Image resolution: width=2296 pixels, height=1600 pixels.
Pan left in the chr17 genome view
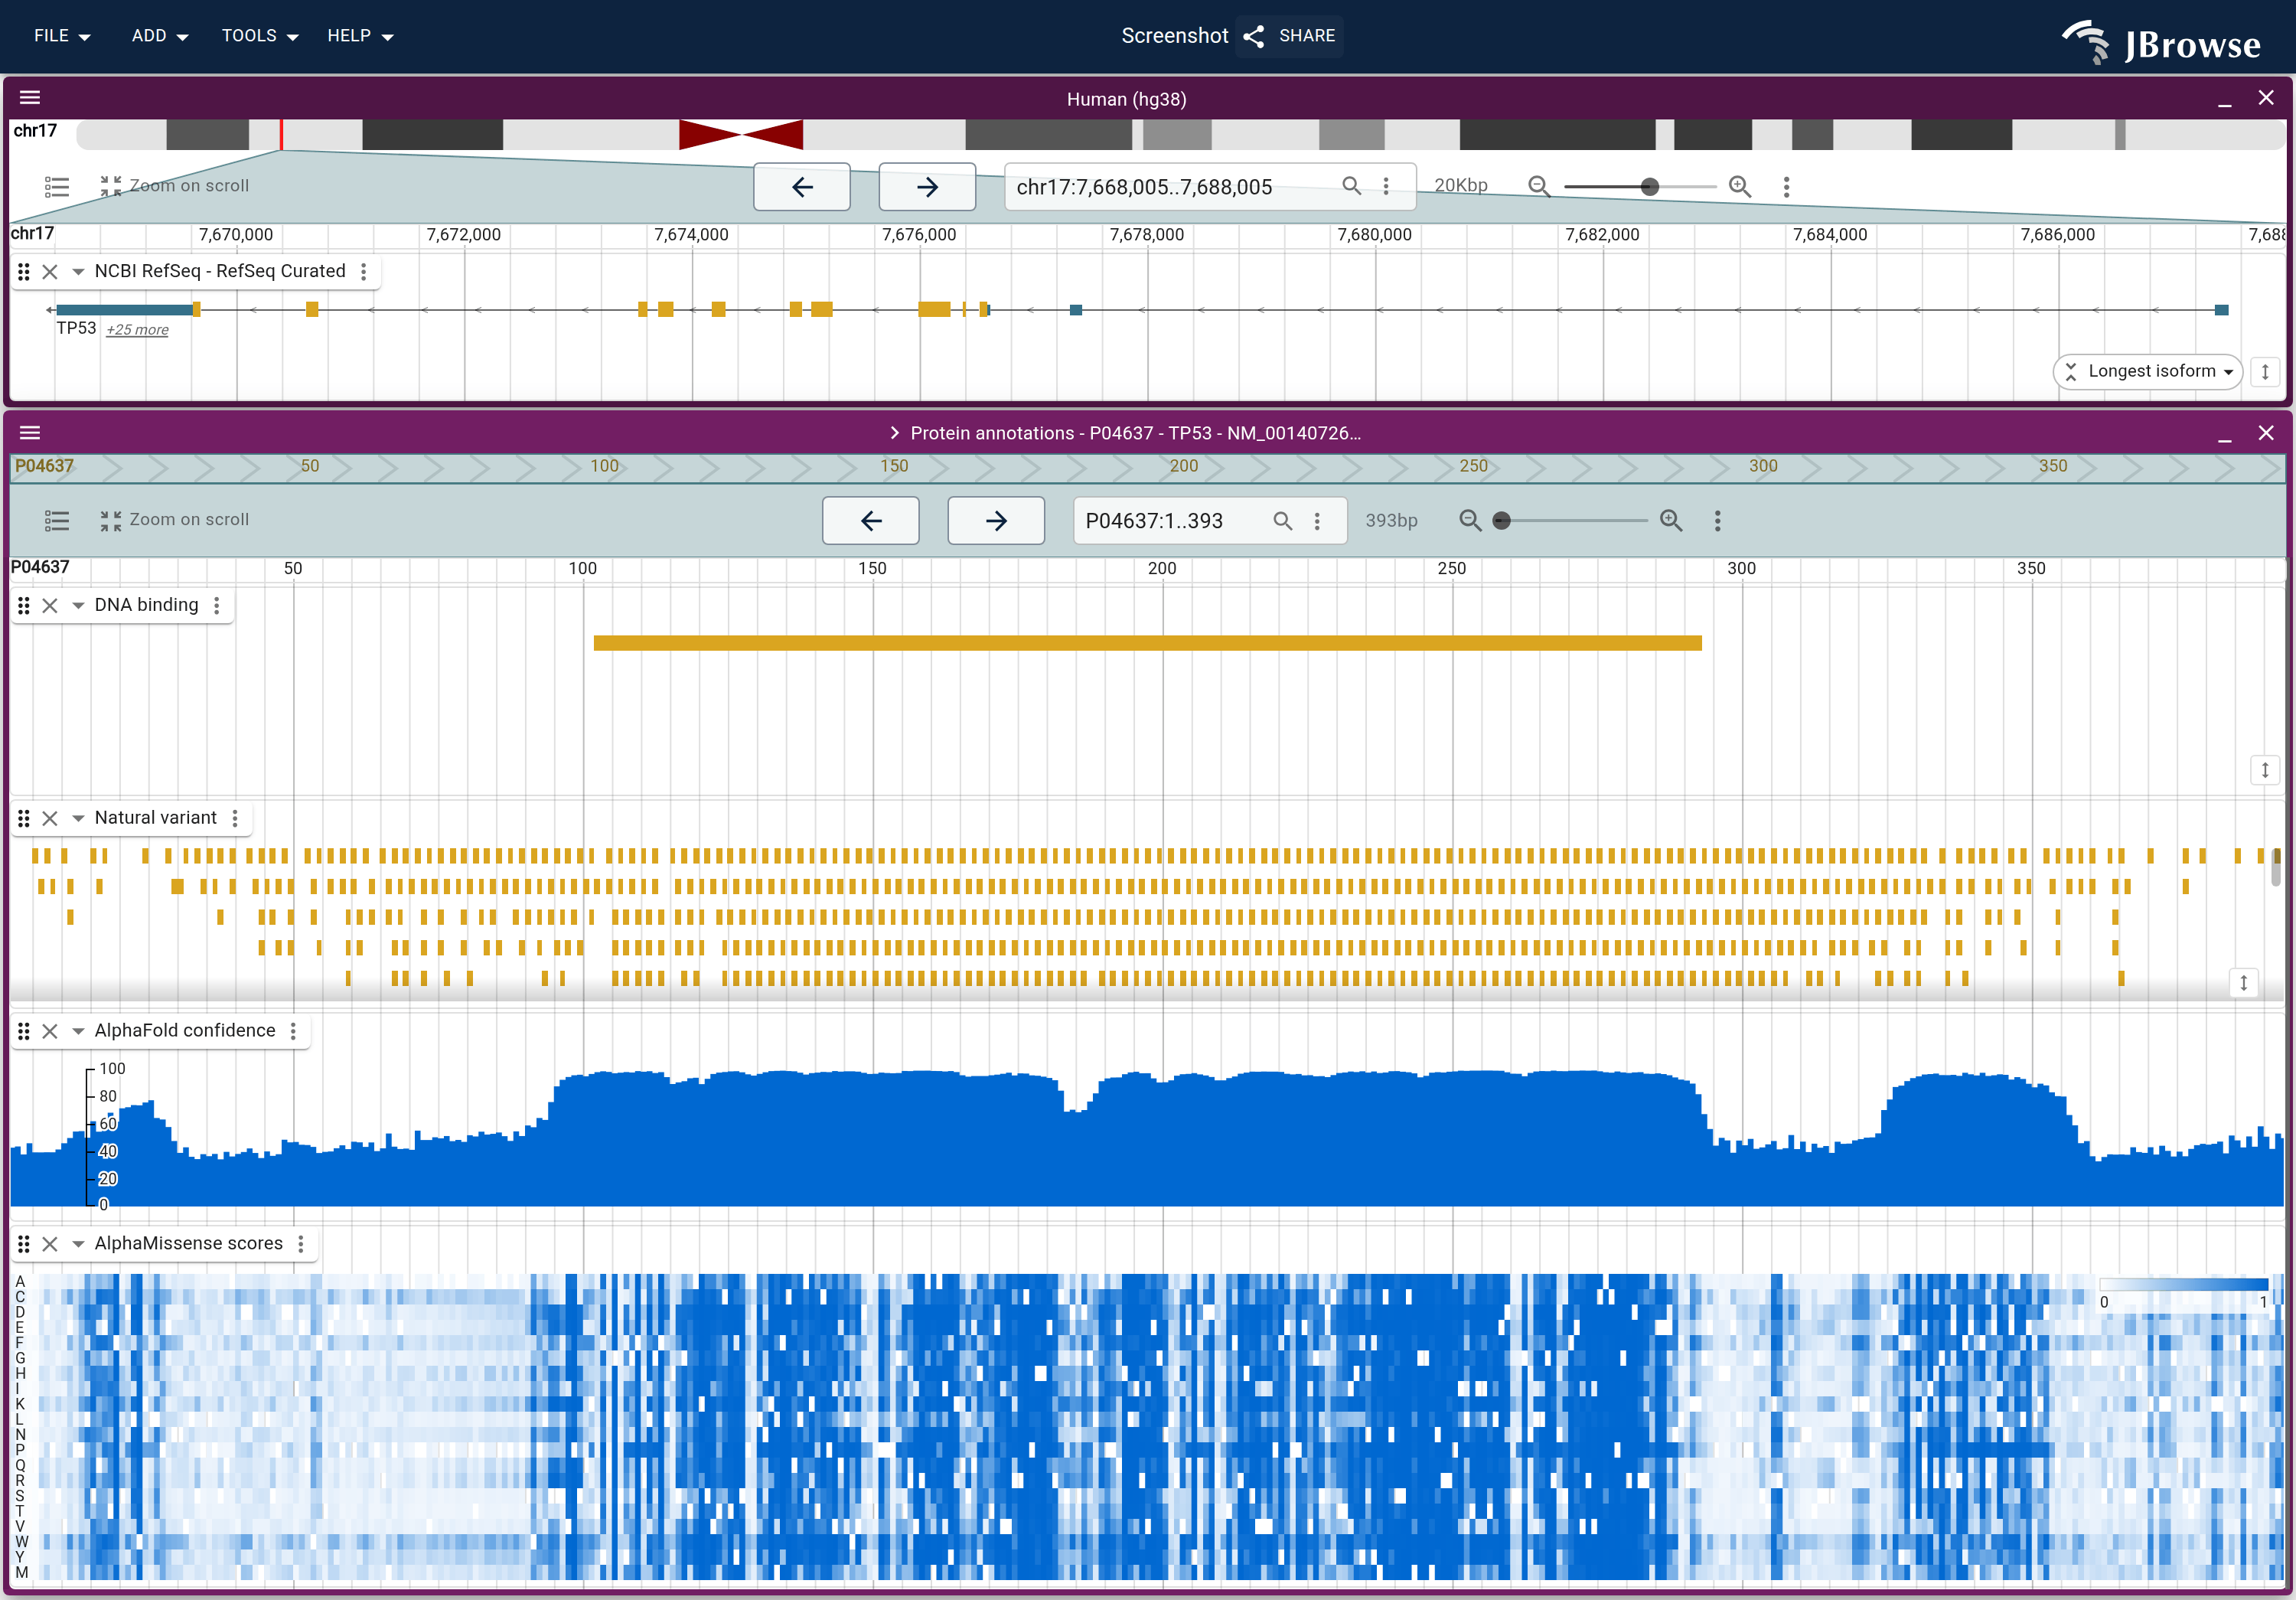[802, 187]
